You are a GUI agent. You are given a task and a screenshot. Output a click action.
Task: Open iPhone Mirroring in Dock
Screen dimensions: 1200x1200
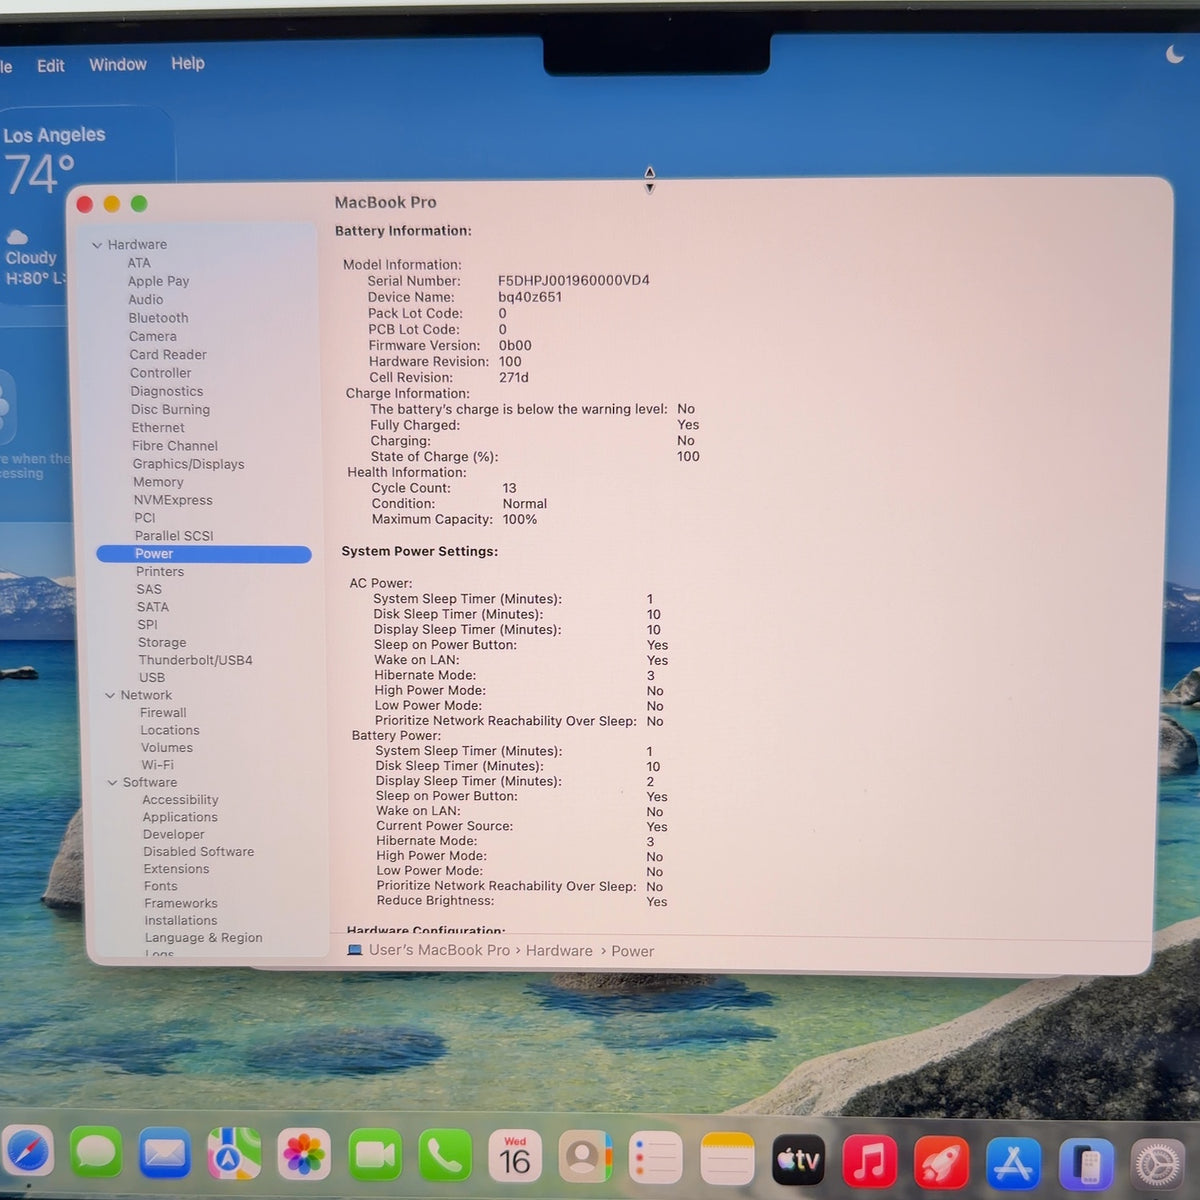(1086, 1165)
